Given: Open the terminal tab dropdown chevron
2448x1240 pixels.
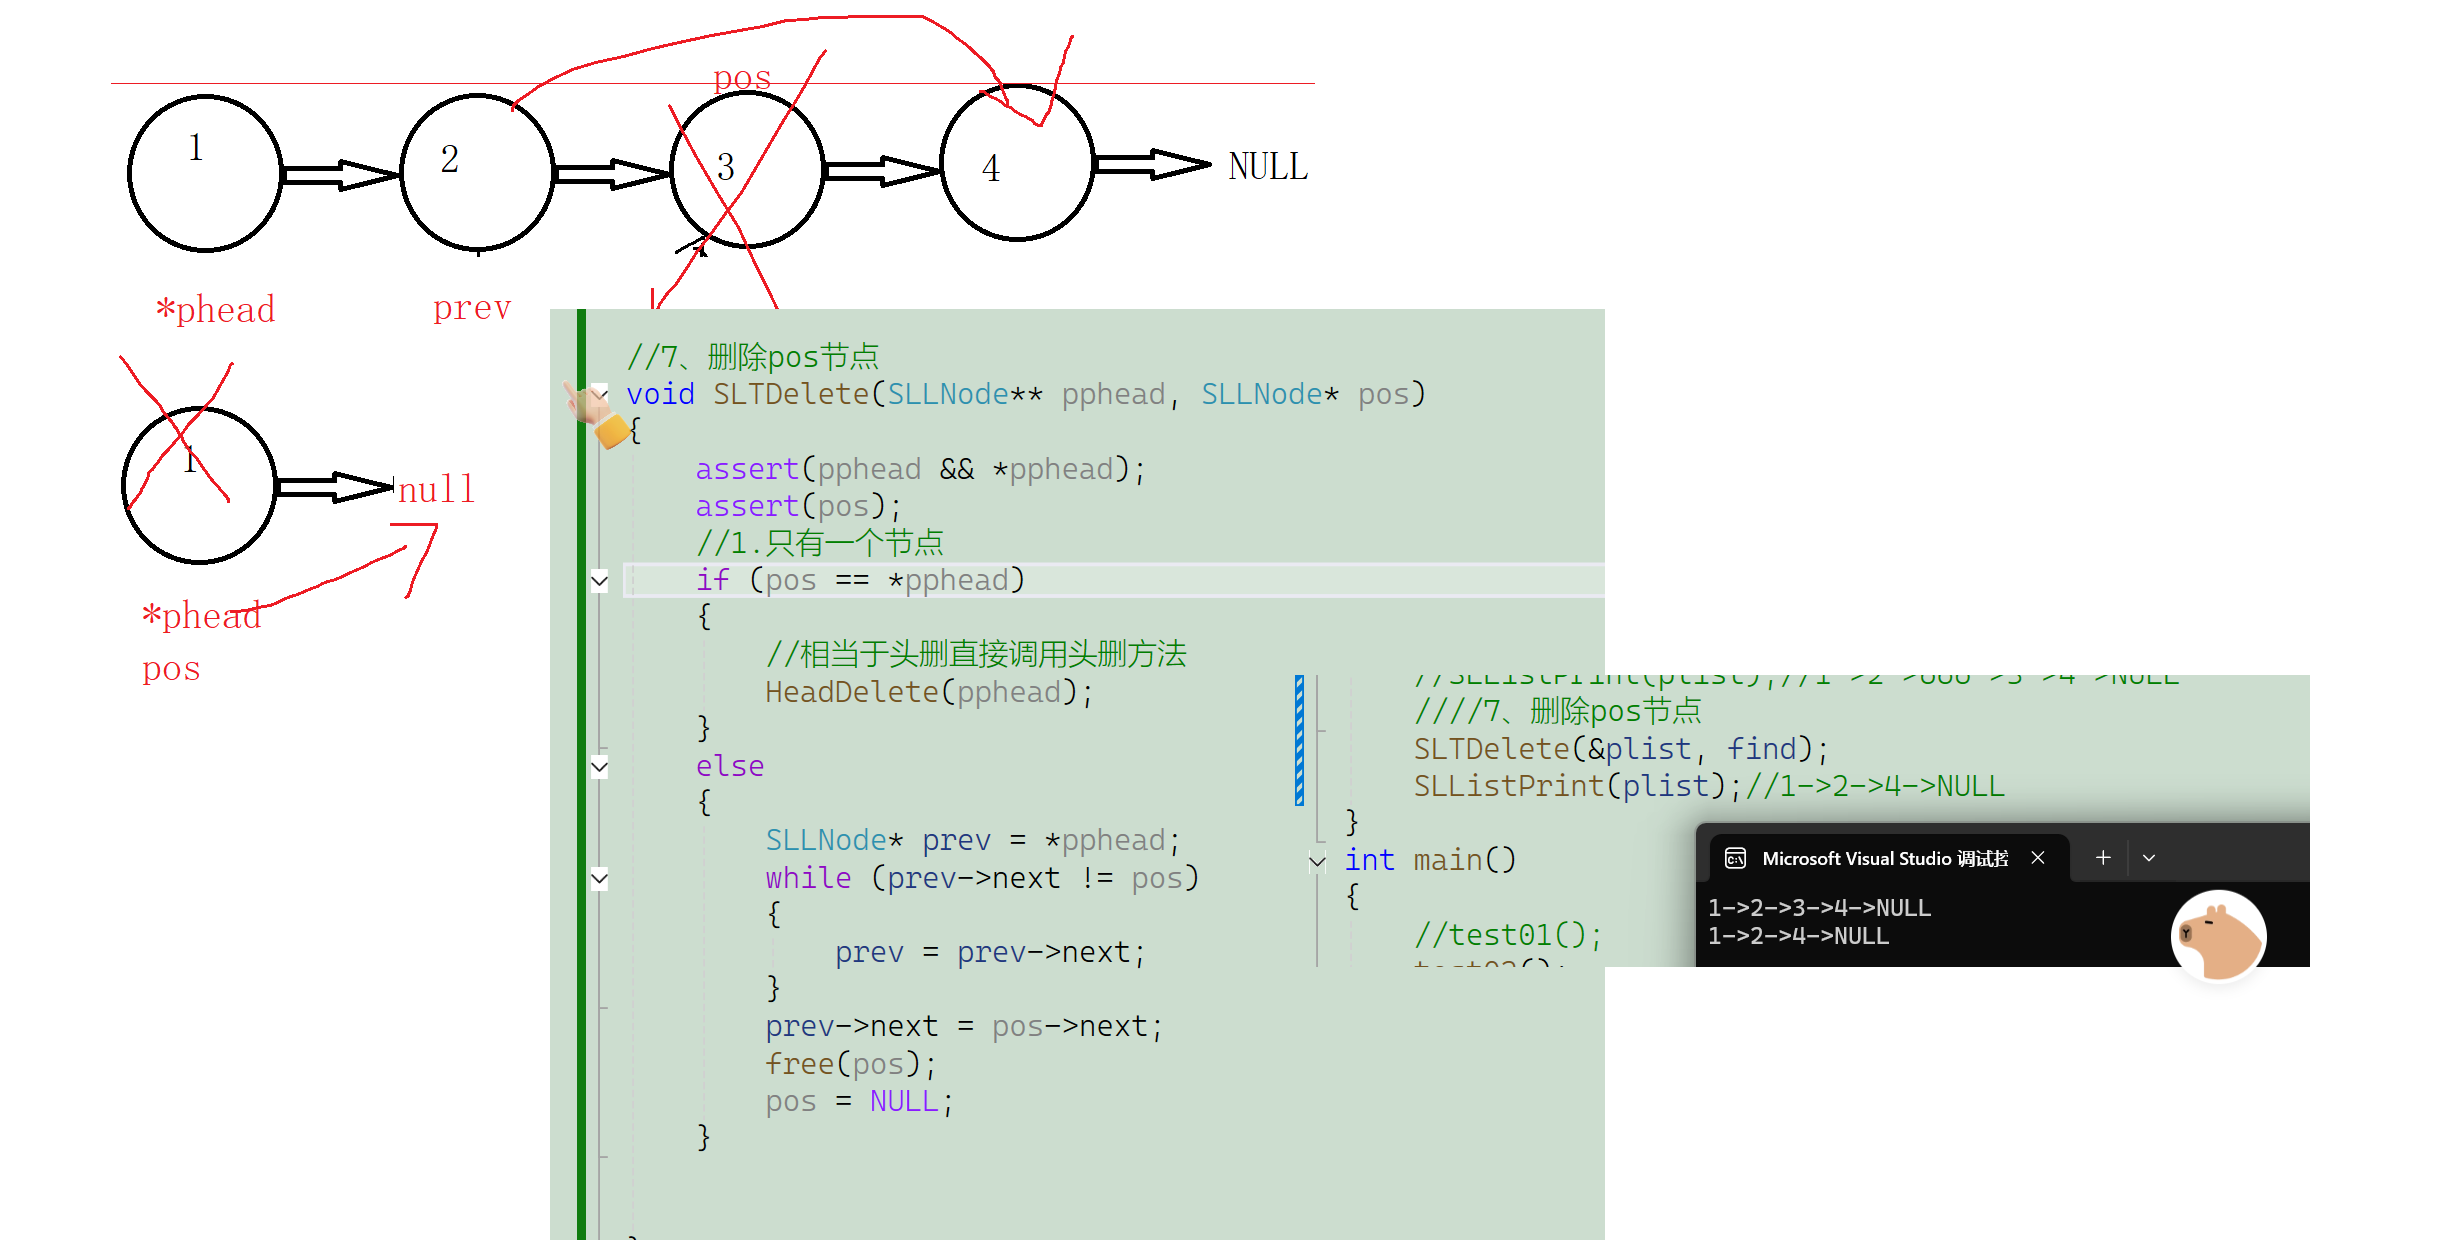Looking at the screenshot, I should pyautogui.click(x=2149, y=858).
